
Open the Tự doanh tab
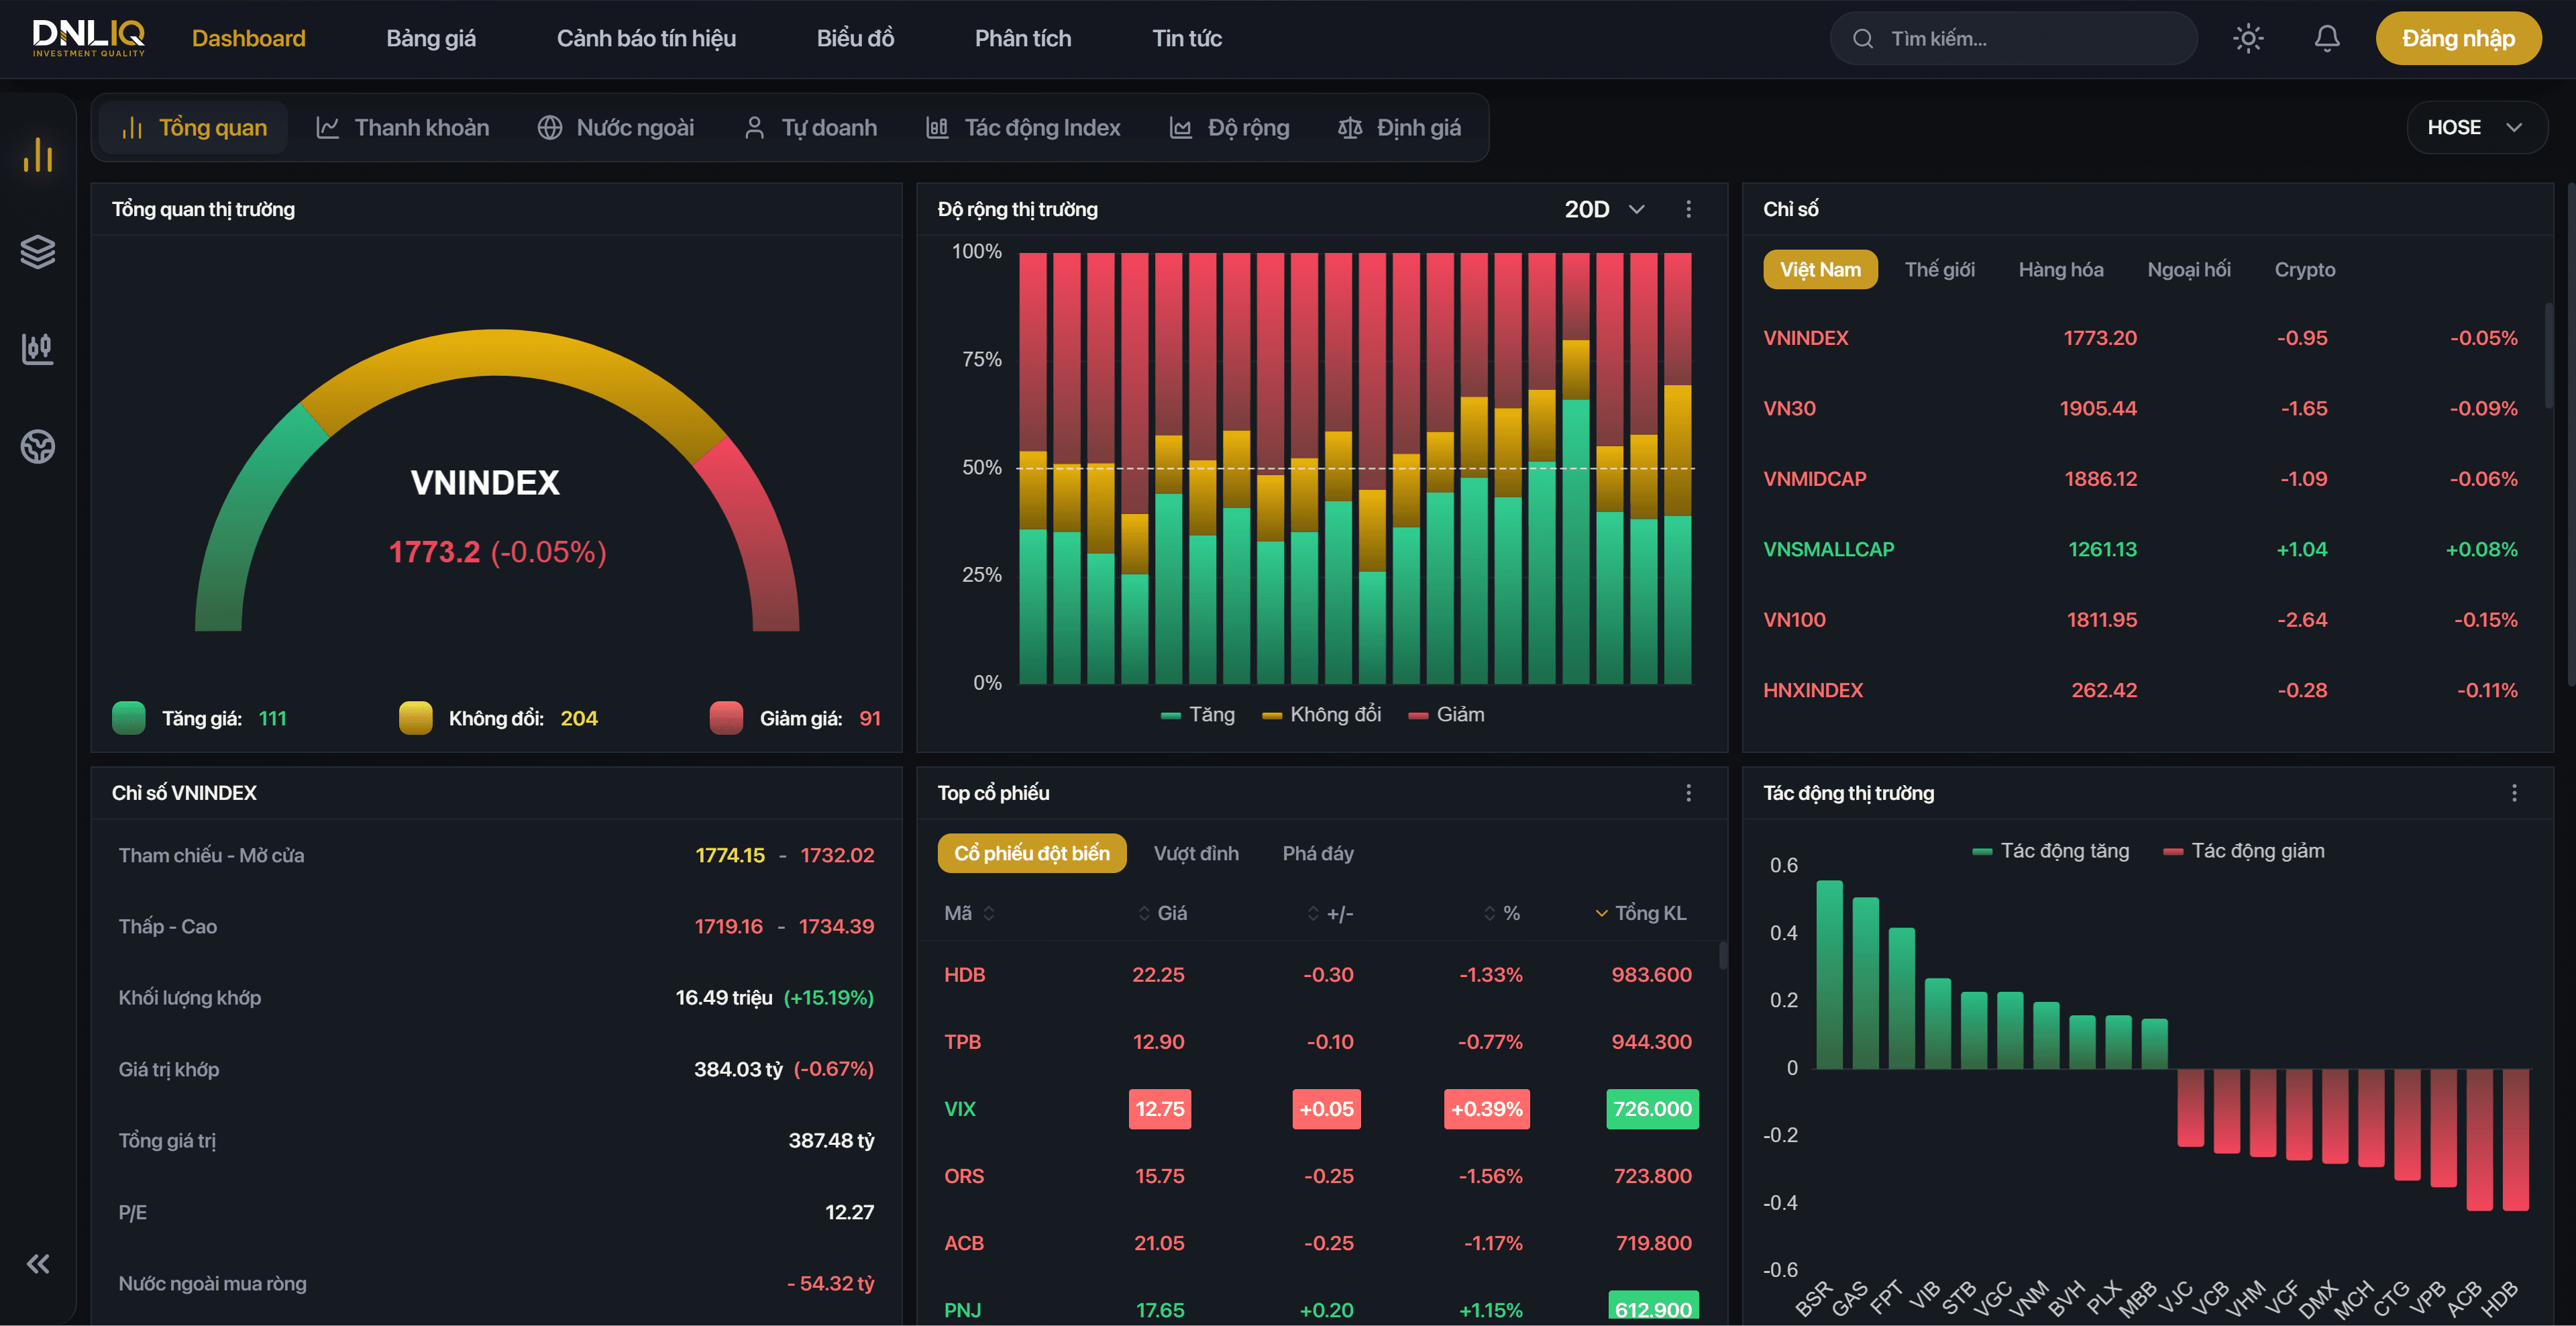[811, 128]
